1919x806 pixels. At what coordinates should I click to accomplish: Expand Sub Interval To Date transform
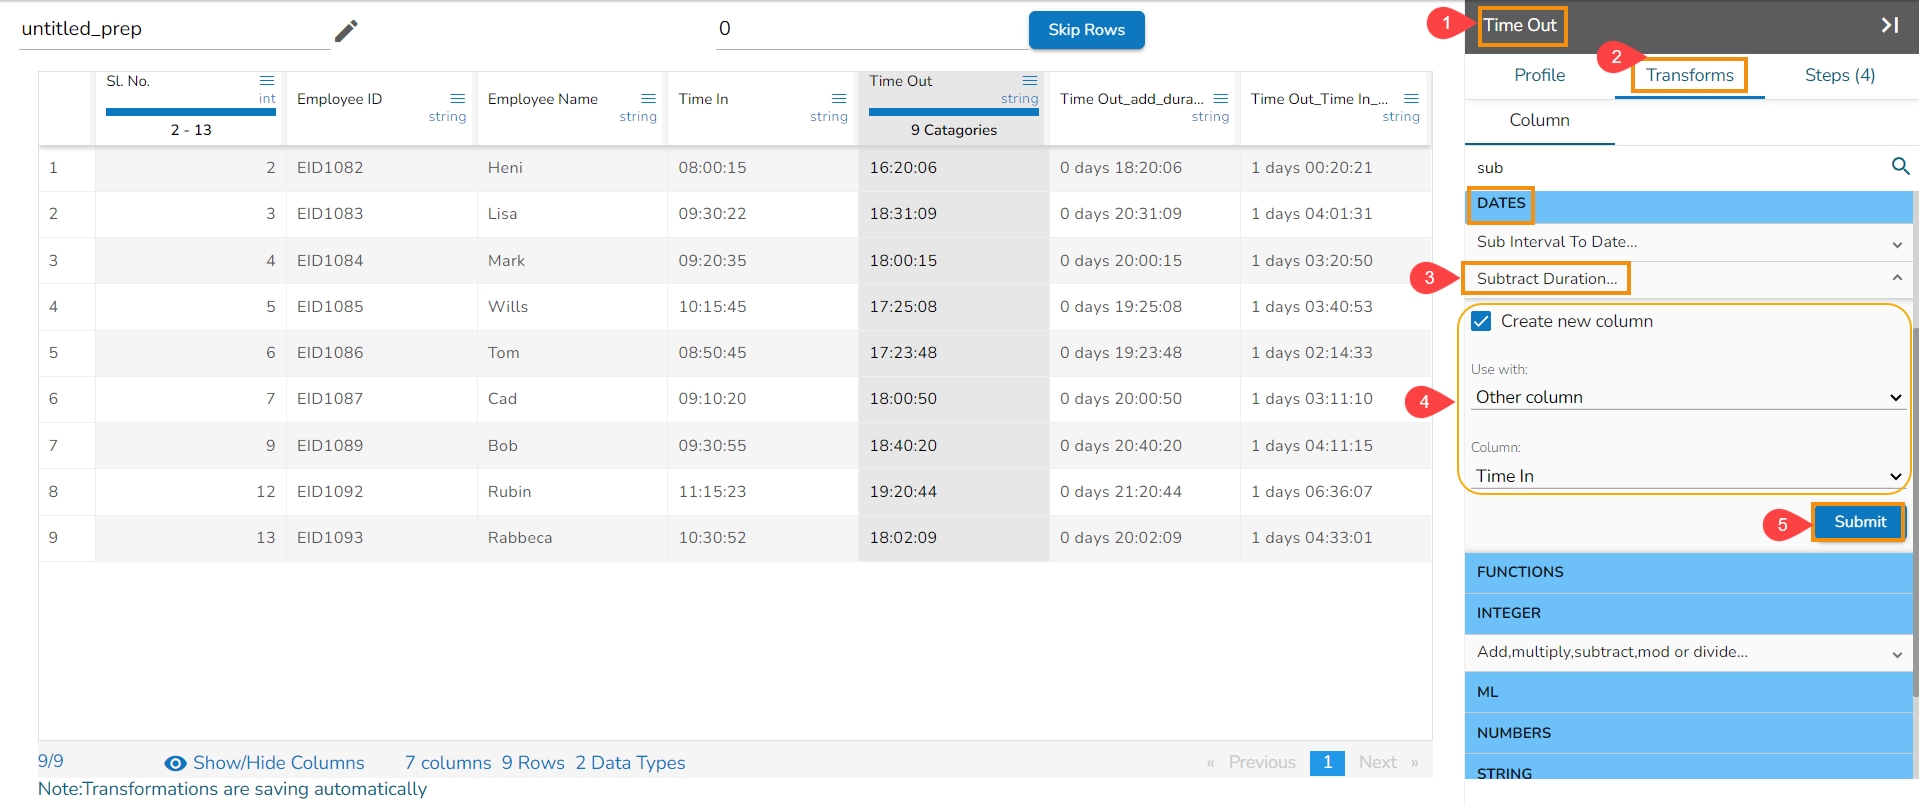click(x=1688, y=242)
